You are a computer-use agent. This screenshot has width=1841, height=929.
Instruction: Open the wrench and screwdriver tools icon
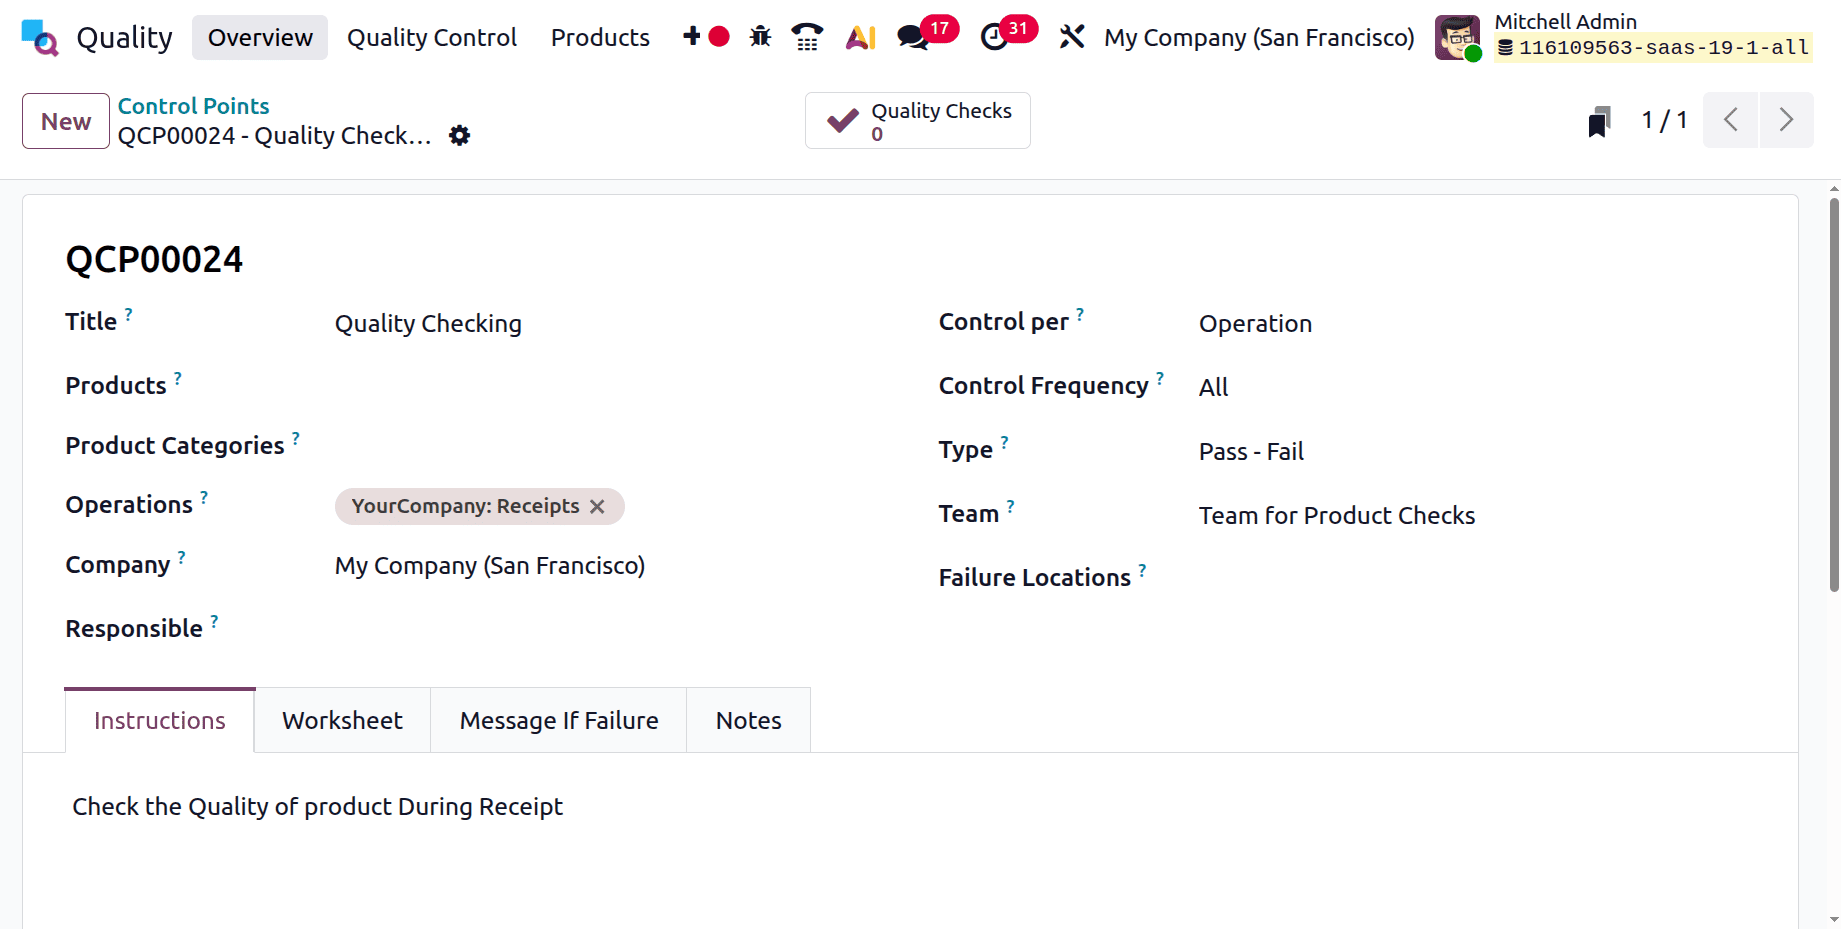(1072, 37)
